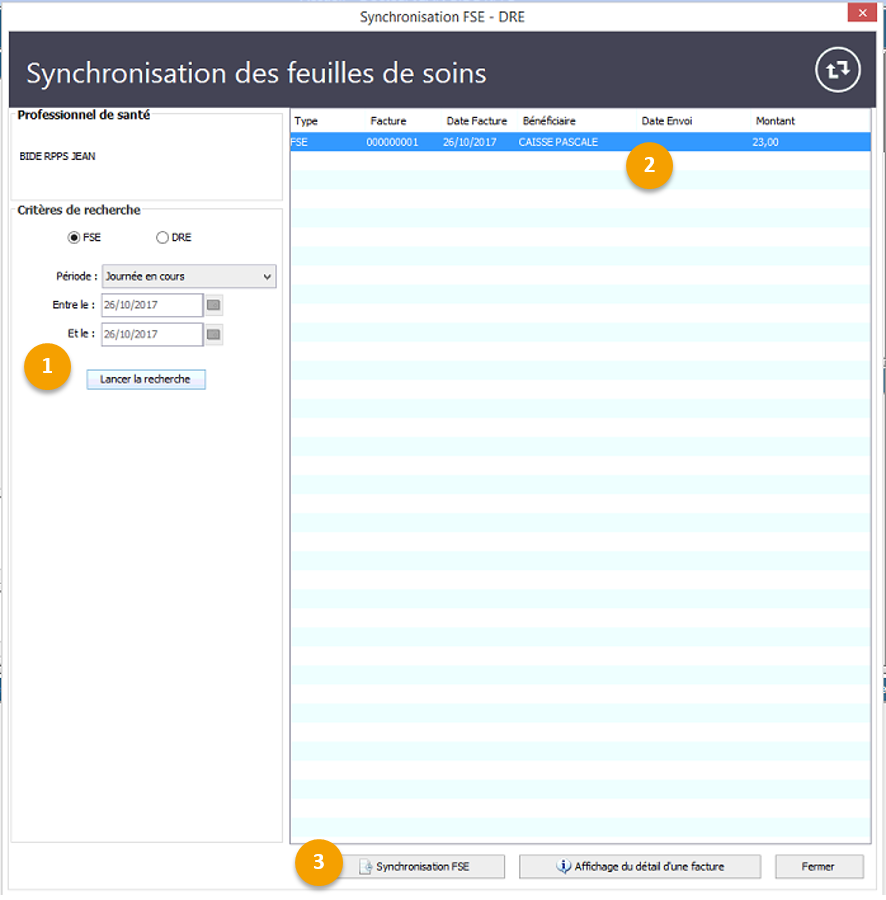Expand the Période dropdown

click(189, 276)
